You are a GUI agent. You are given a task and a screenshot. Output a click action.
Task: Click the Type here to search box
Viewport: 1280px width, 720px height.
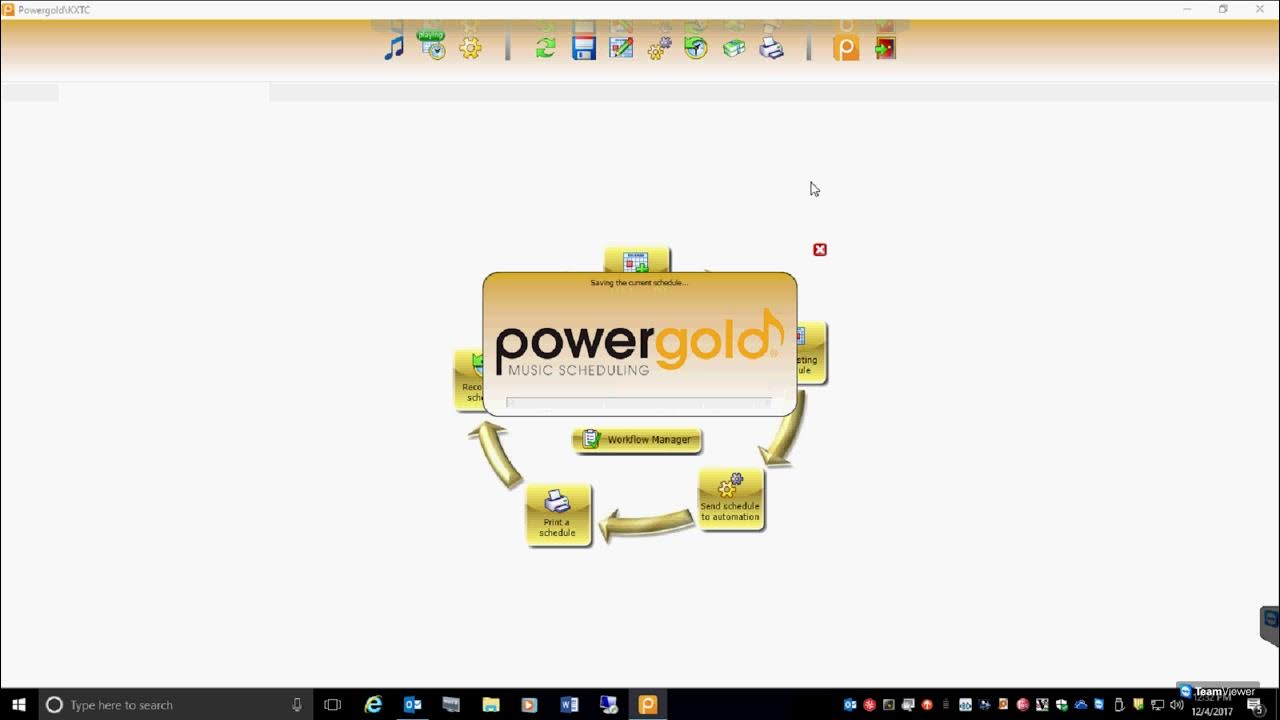pyautogui.click(x=175, y=705)
